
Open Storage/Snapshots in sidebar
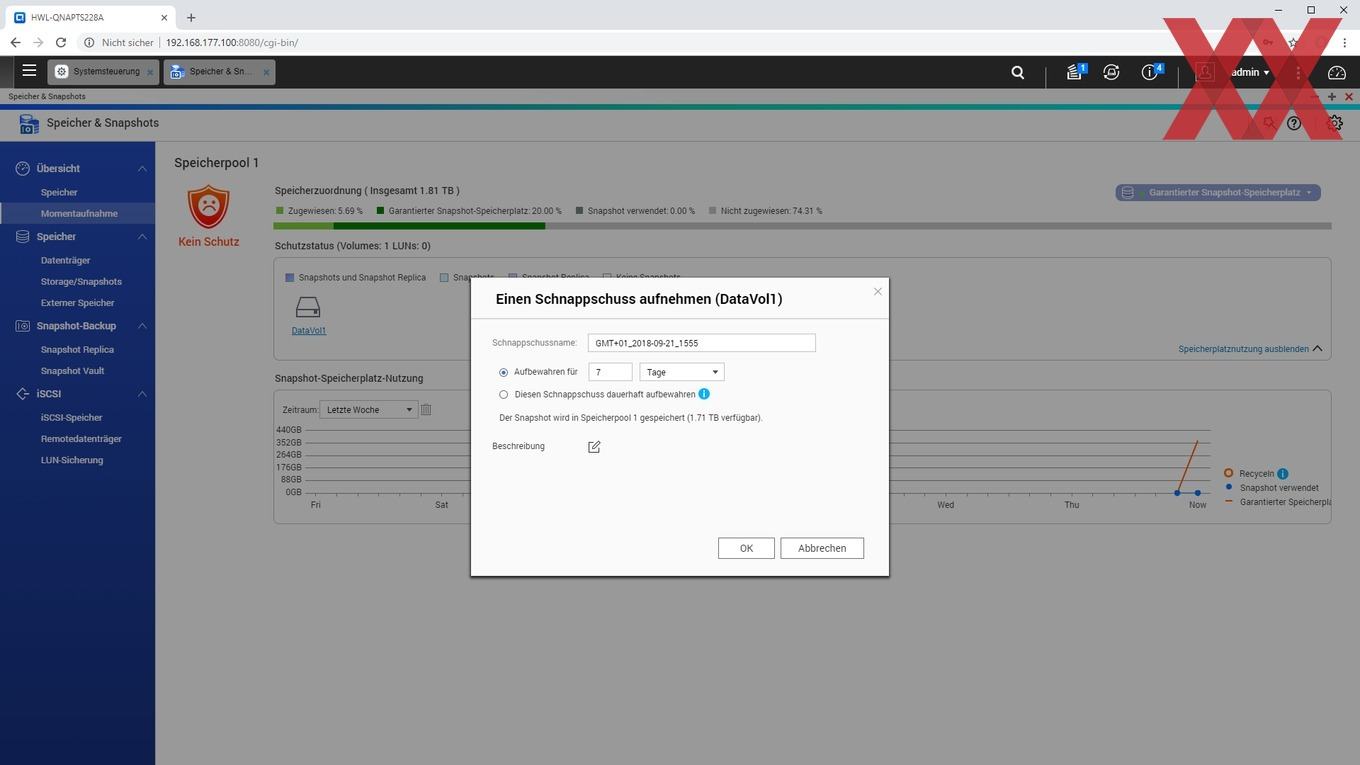(x=81, y=282)
